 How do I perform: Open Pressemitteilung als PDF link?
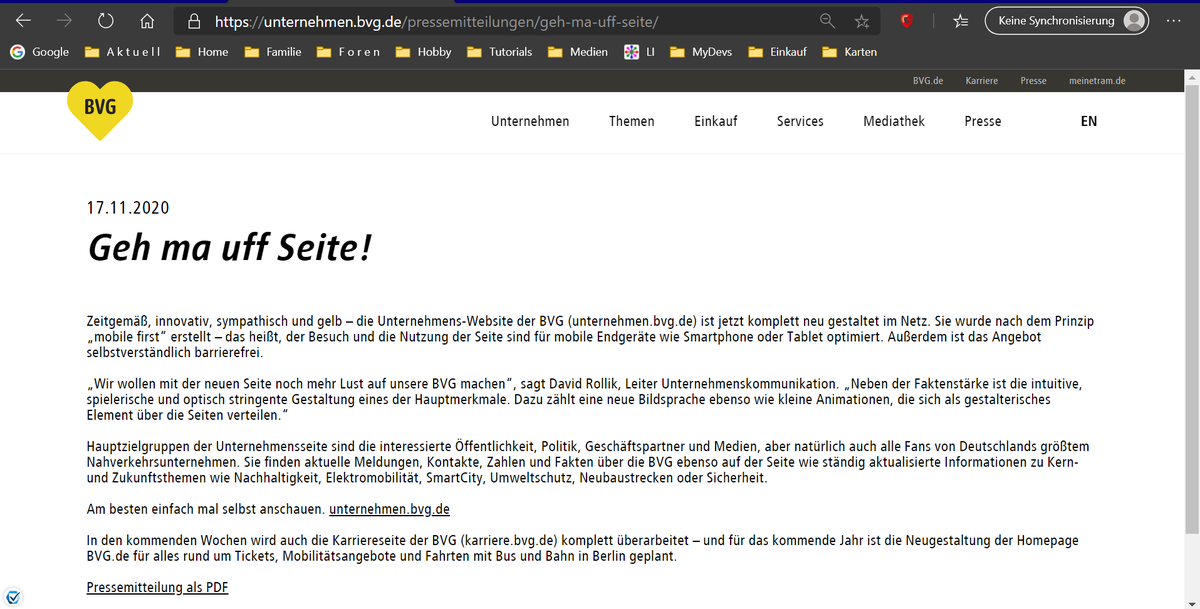tap(157, 587)
